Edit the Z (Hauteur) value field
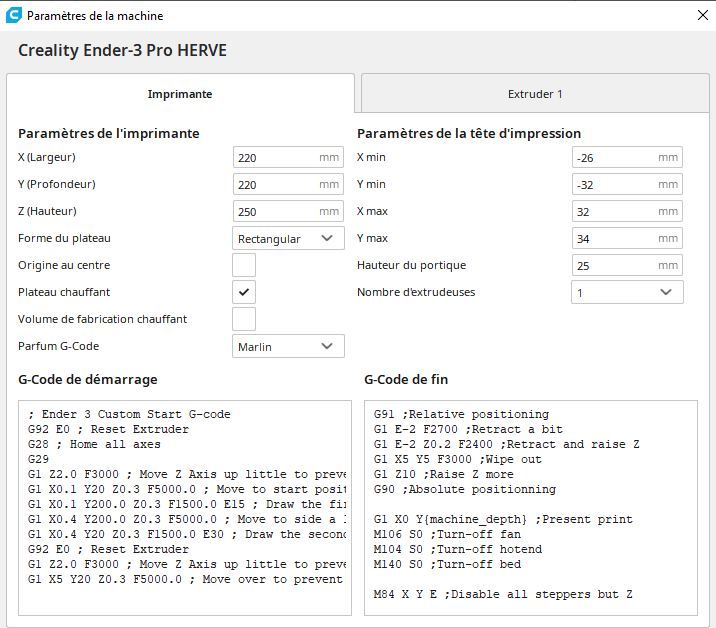Image resolution: width=716 pixels, height=628 pixels. 288,211
